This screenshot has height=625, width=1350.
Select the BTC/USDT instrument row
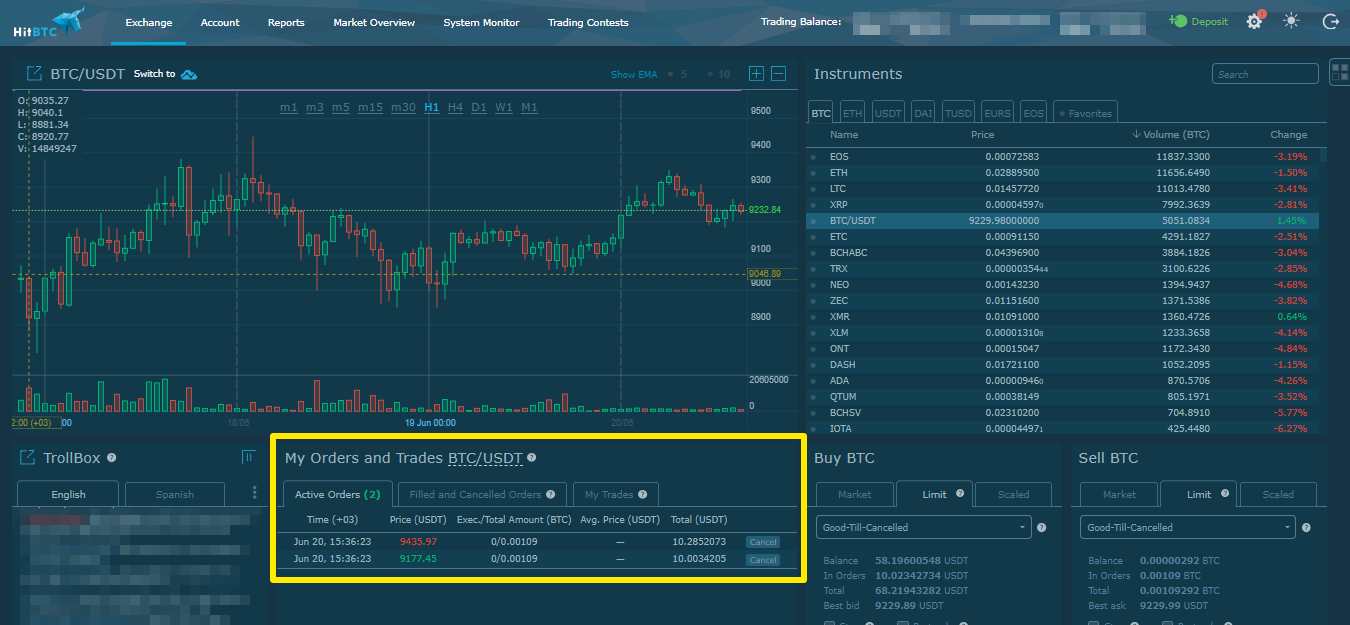(1063, 221)
